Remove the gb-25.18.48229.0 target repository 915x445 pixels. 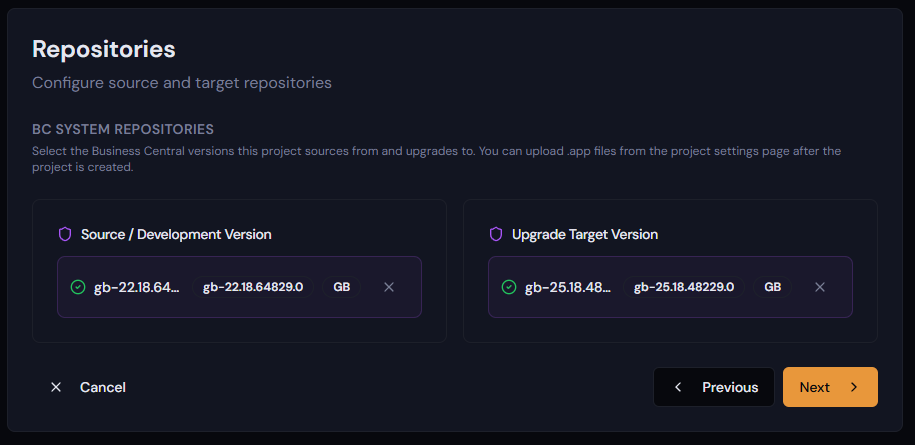(820, 287)
